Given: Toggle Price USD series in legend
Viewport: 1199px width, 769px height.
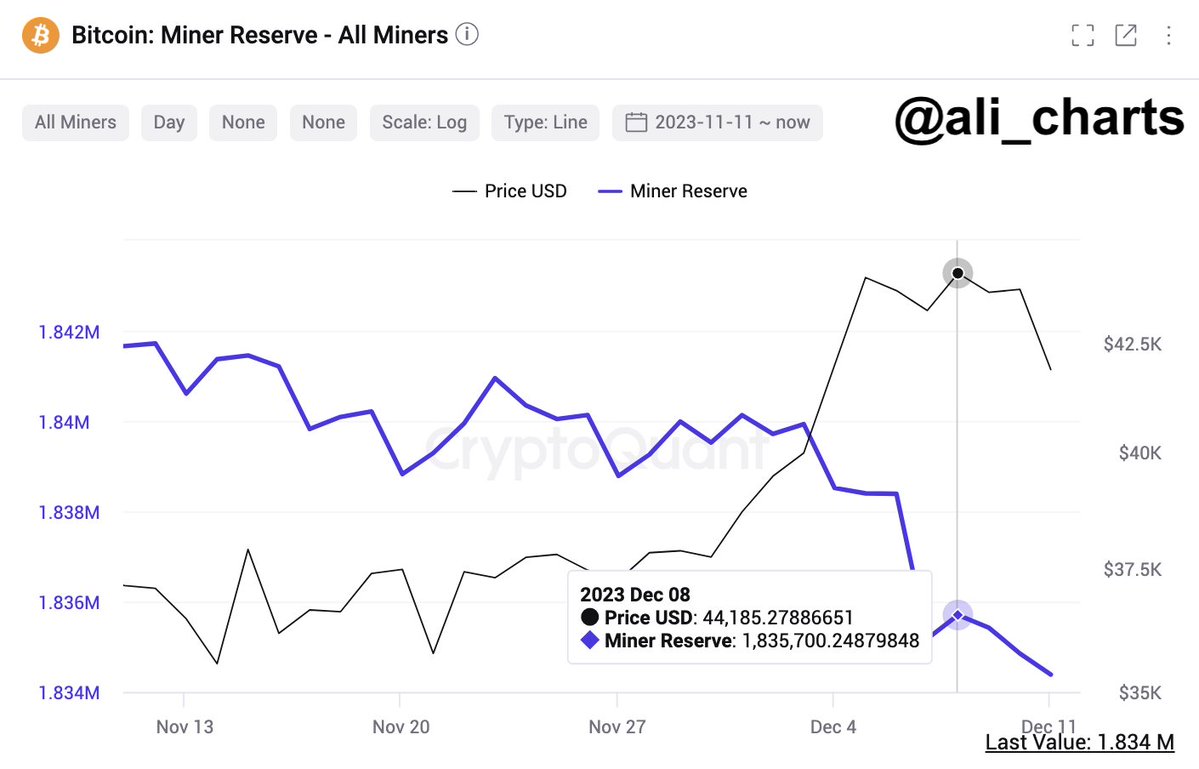Looking at the screenshot, I should coord(509,191).
